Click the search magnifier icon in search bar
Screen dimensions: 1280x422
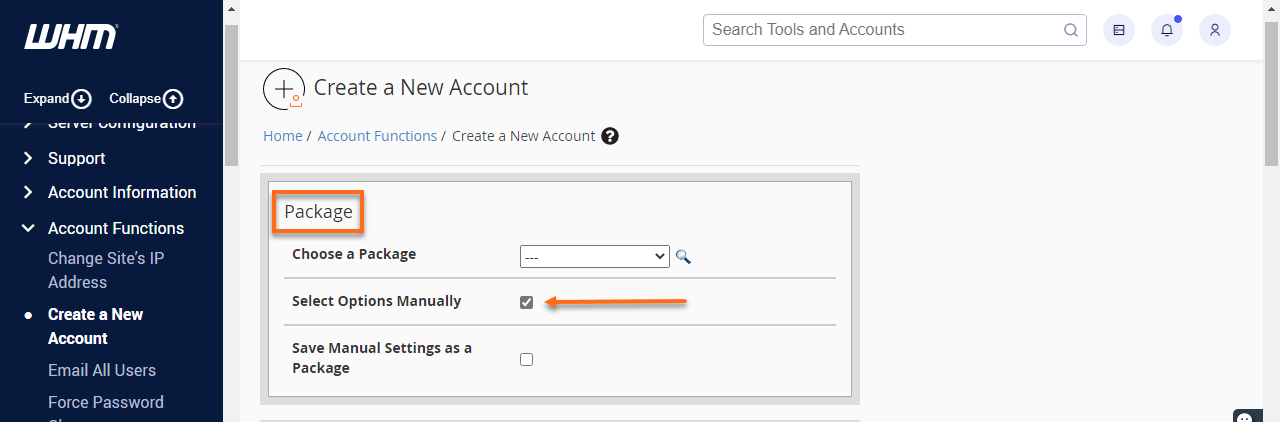1071,30
